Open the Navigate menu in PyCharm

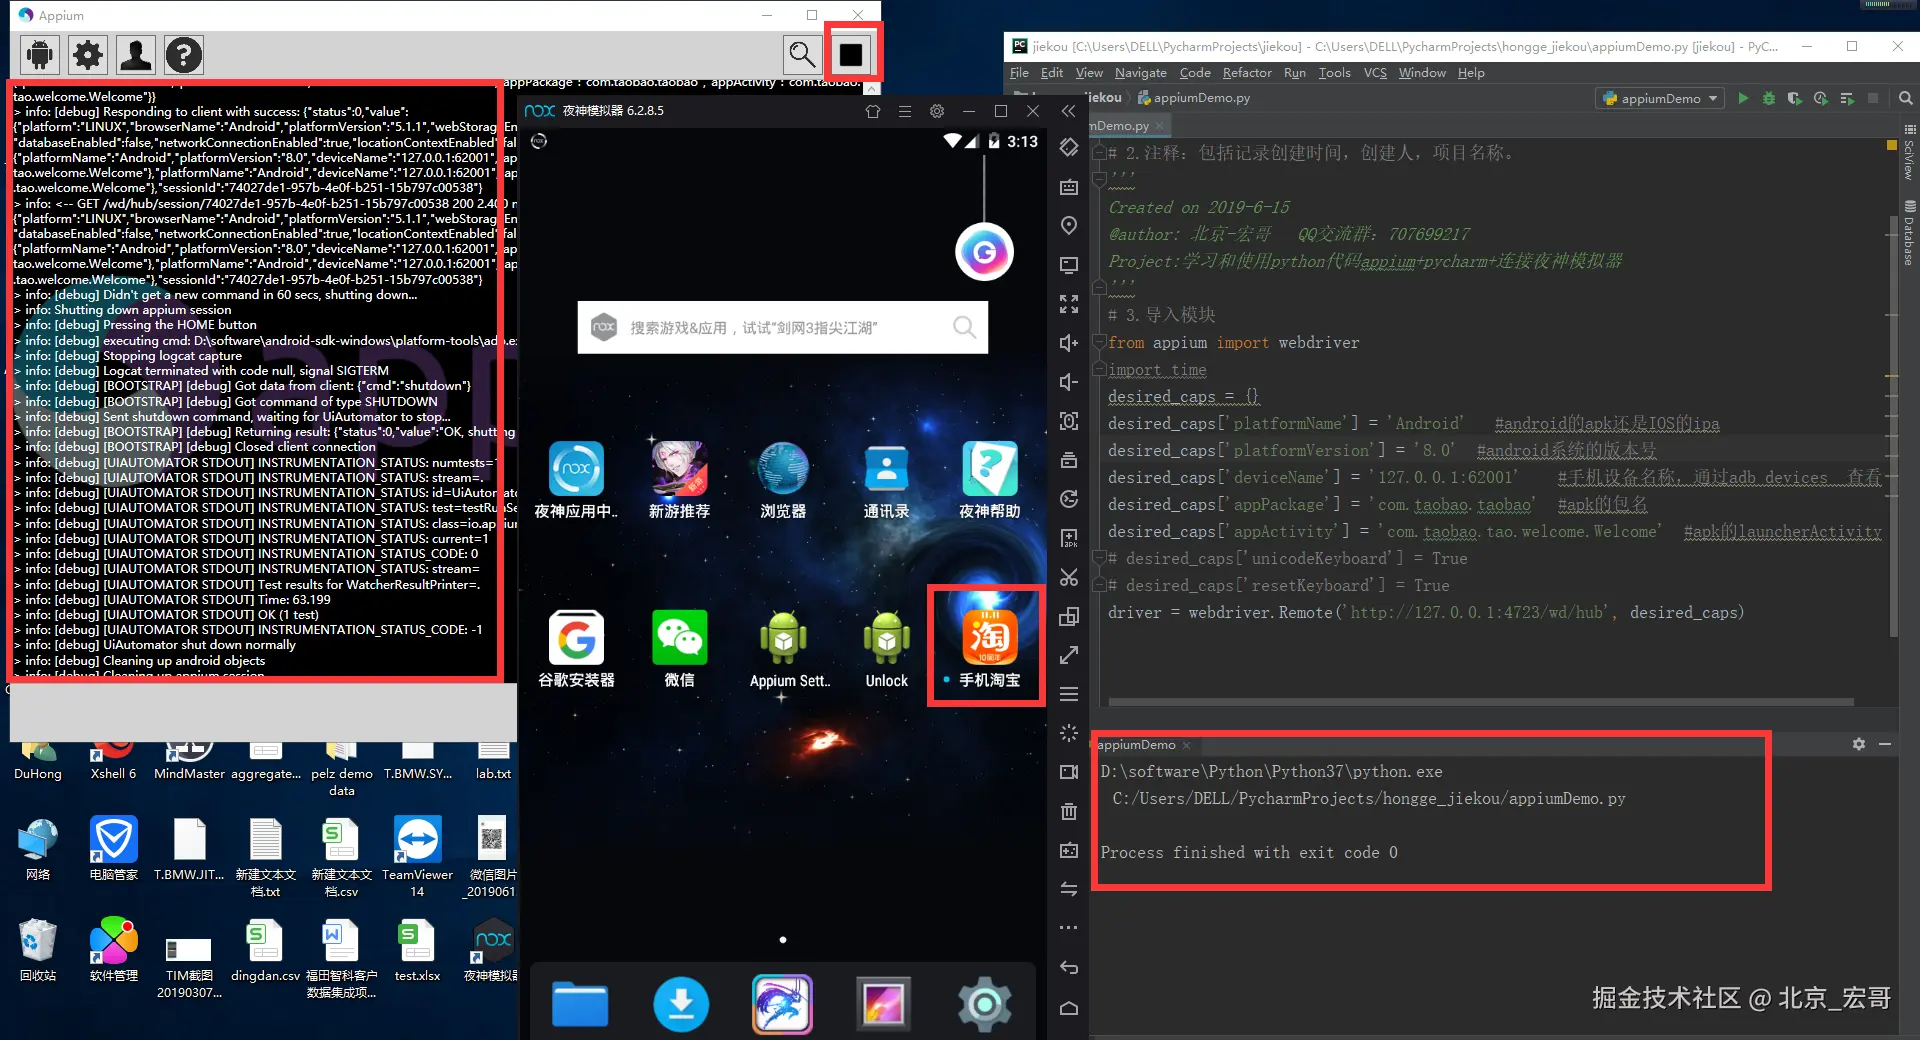click(1141, 73)
